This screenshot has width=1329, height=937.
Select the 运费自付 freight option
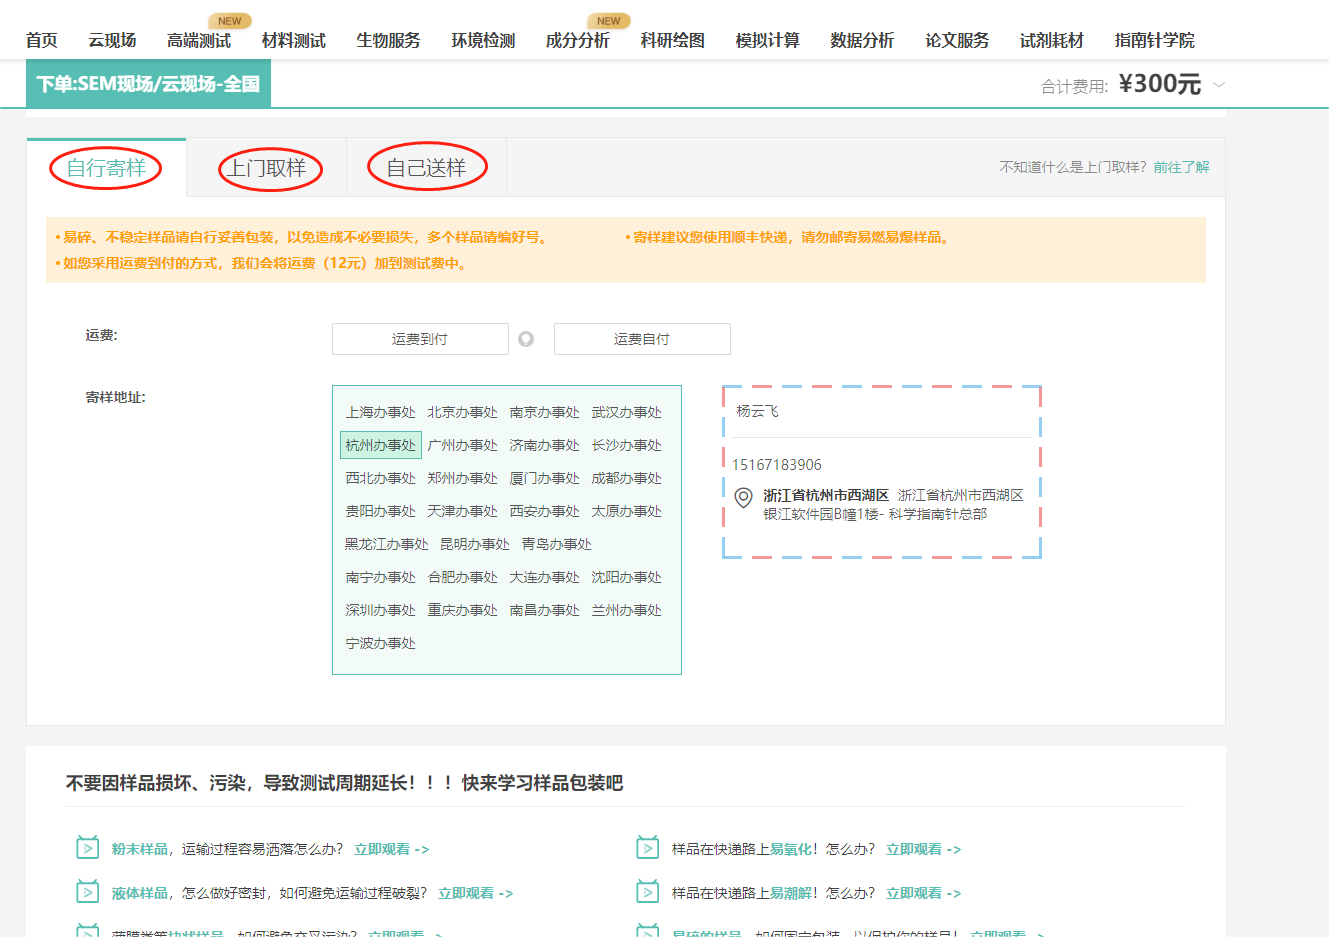pos(642,338)
